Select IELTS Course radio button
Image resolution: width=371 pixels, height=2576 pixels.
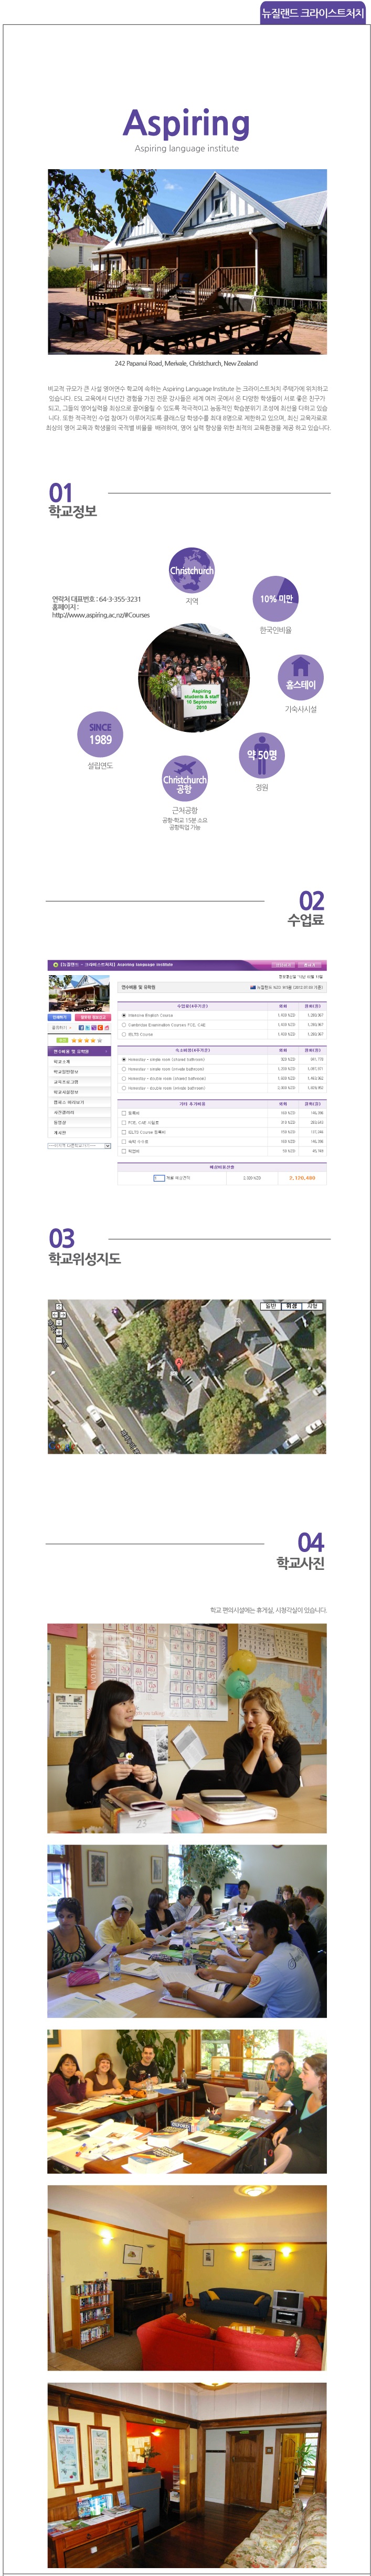point(124,1034)
